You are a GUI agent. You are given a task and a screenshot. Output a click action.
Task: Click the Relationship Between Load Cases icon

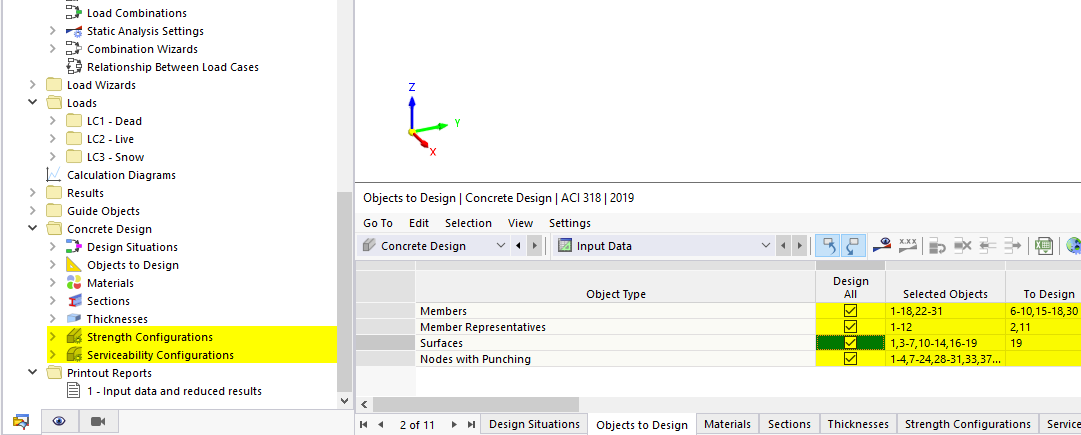[x=74, y=67]
